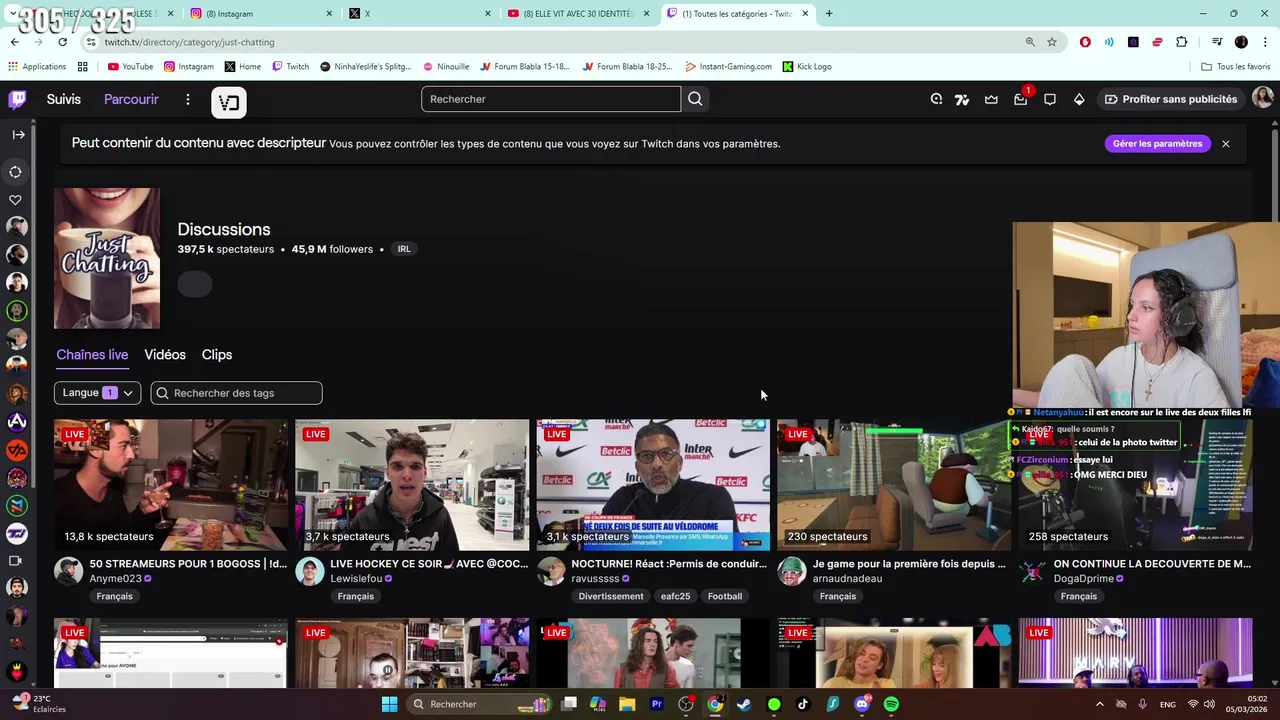Open Chrome three-dot menu

pos(1264,42)
